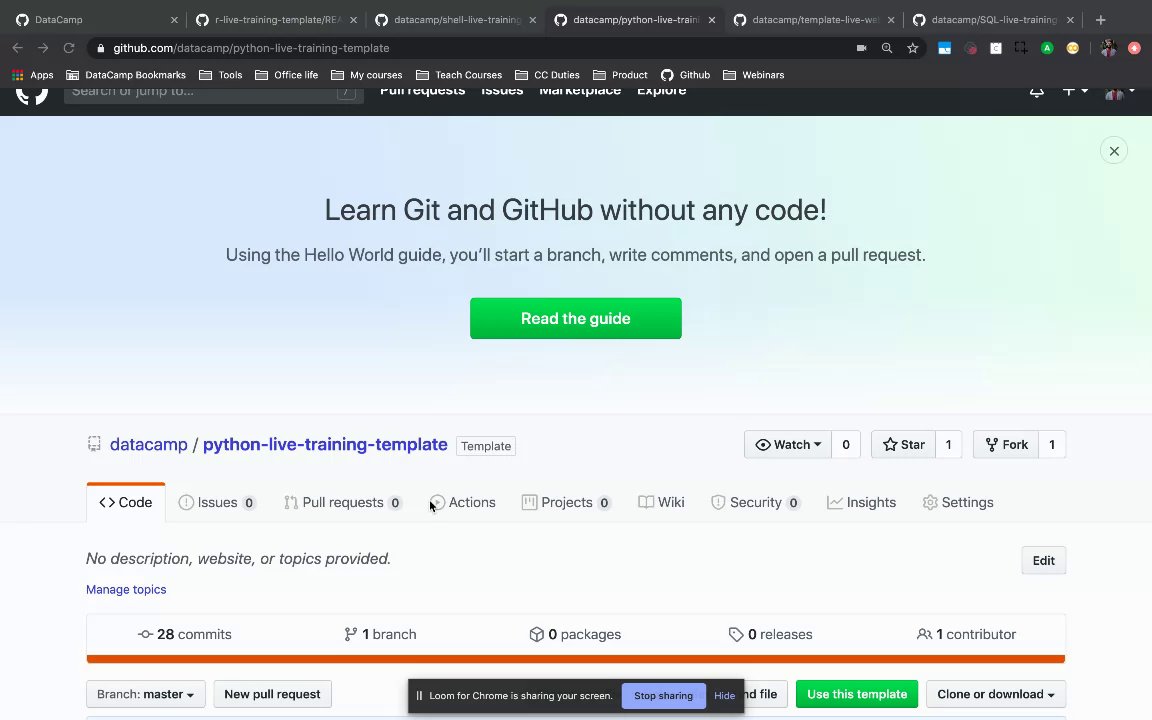
Task: Stop sharing the screen with Loom
Action: pos(663,696)
